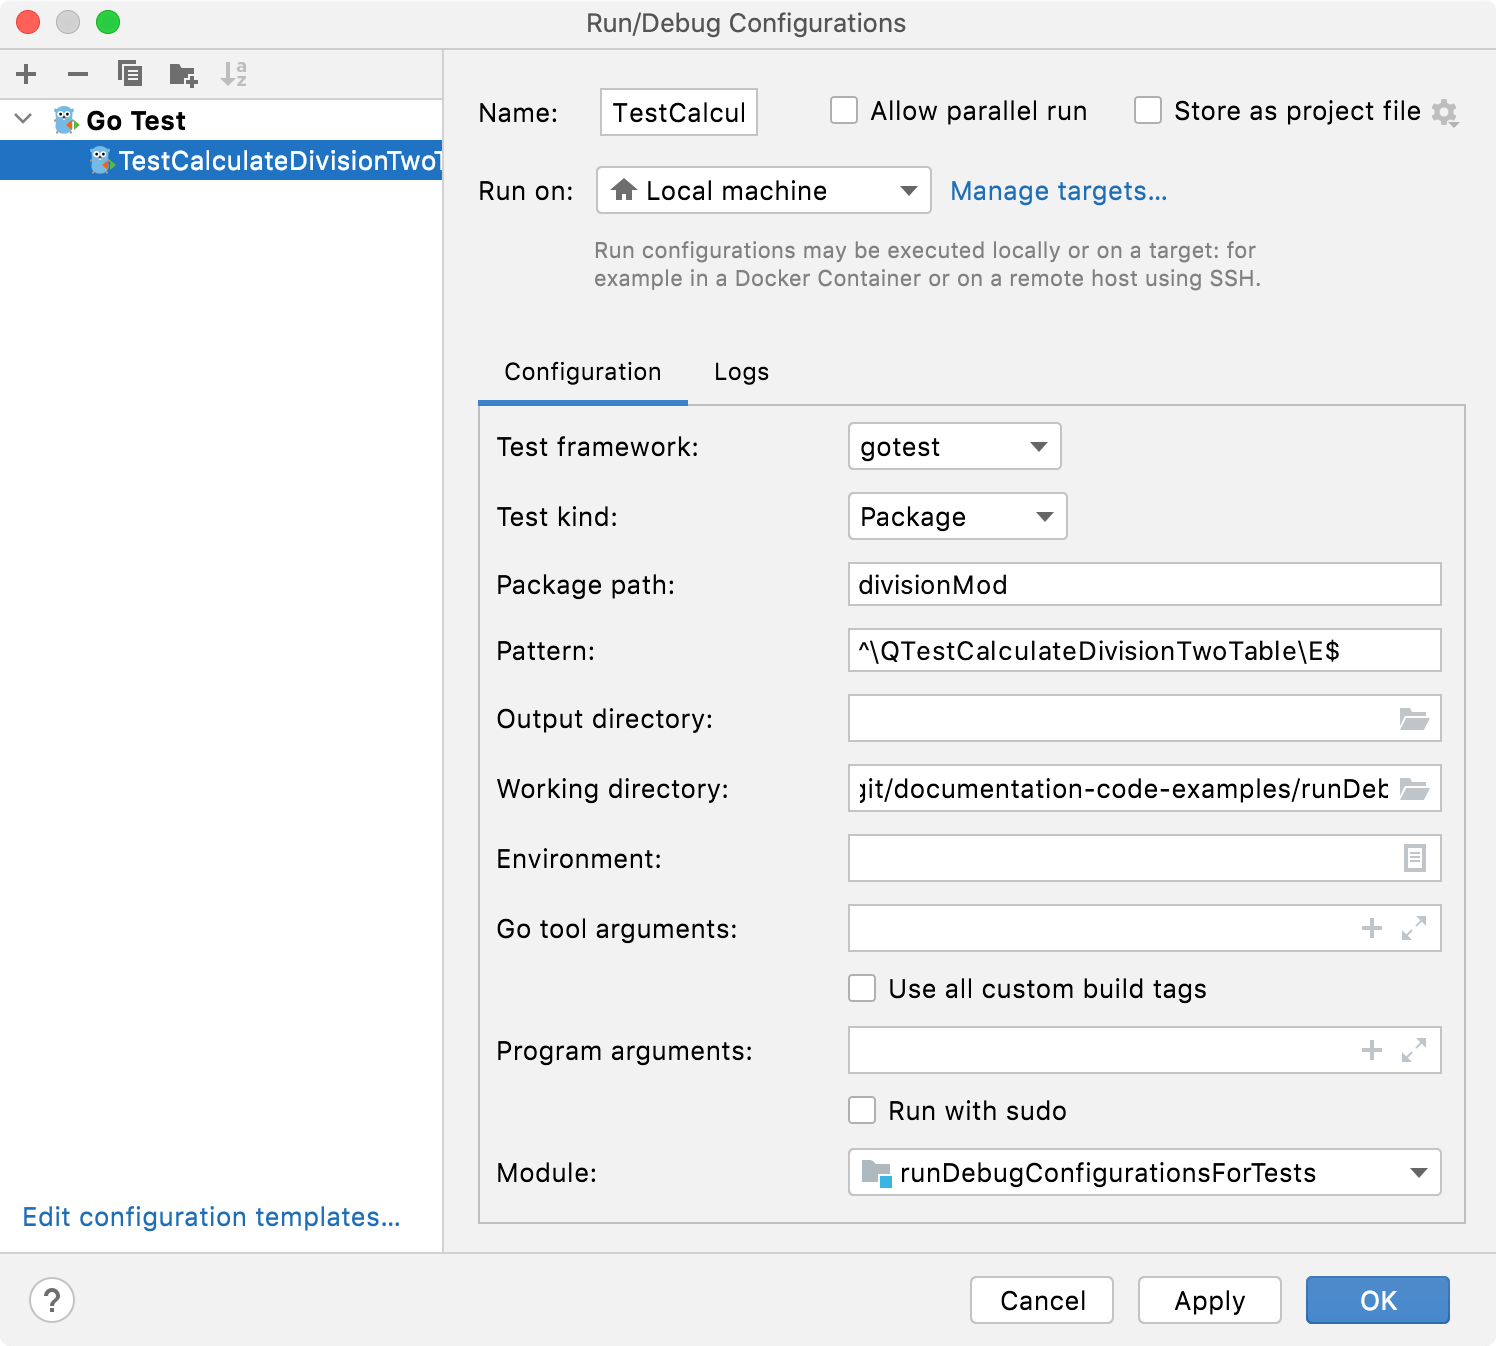This screenshot has width=1496, height=1346.
Task: Enable Run with sudo
Action: point(861,1110)
